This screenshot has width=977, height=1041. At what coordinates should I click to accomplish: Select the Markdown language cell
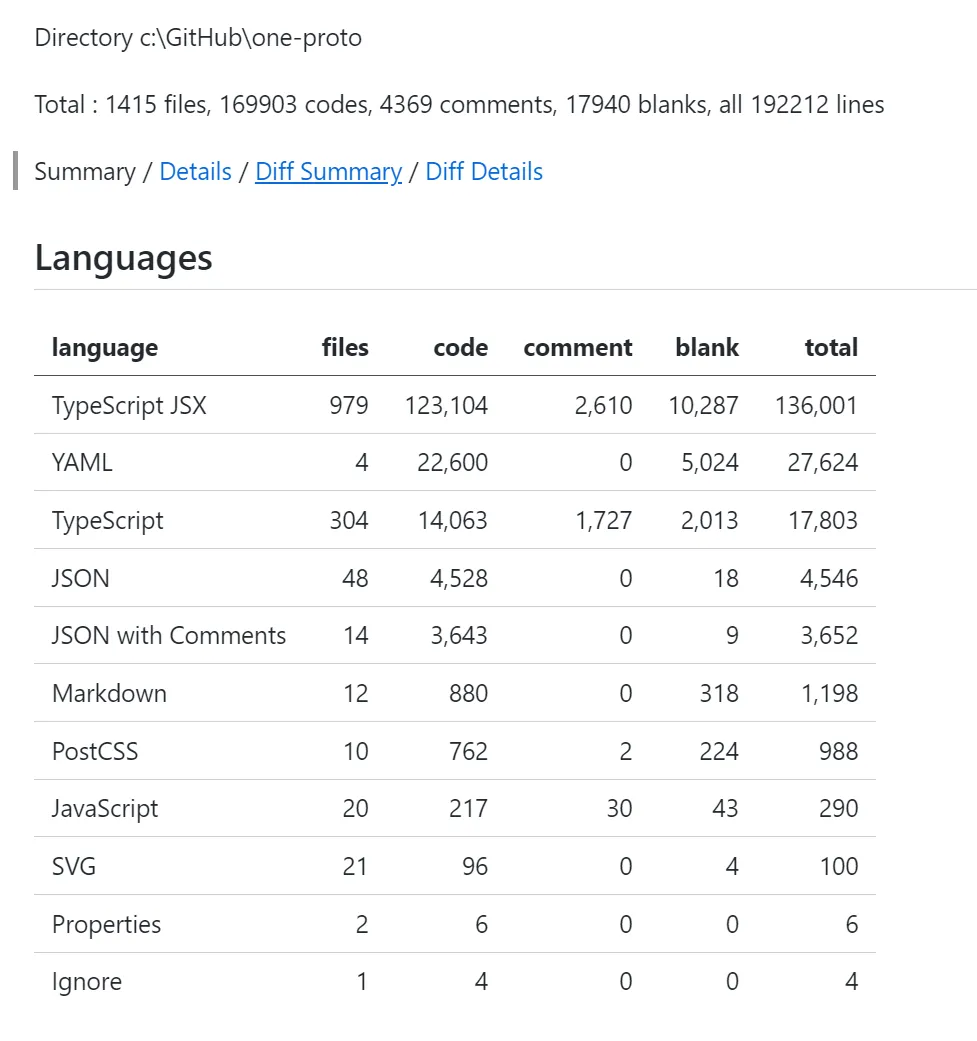110,693
